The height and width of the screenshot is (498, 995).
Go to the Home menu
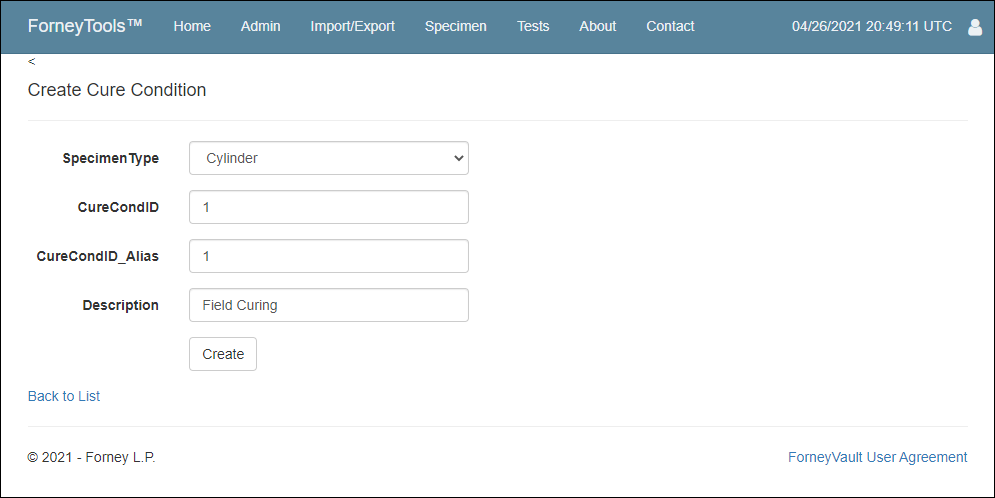pyautogui.click(x=192, y=26)
